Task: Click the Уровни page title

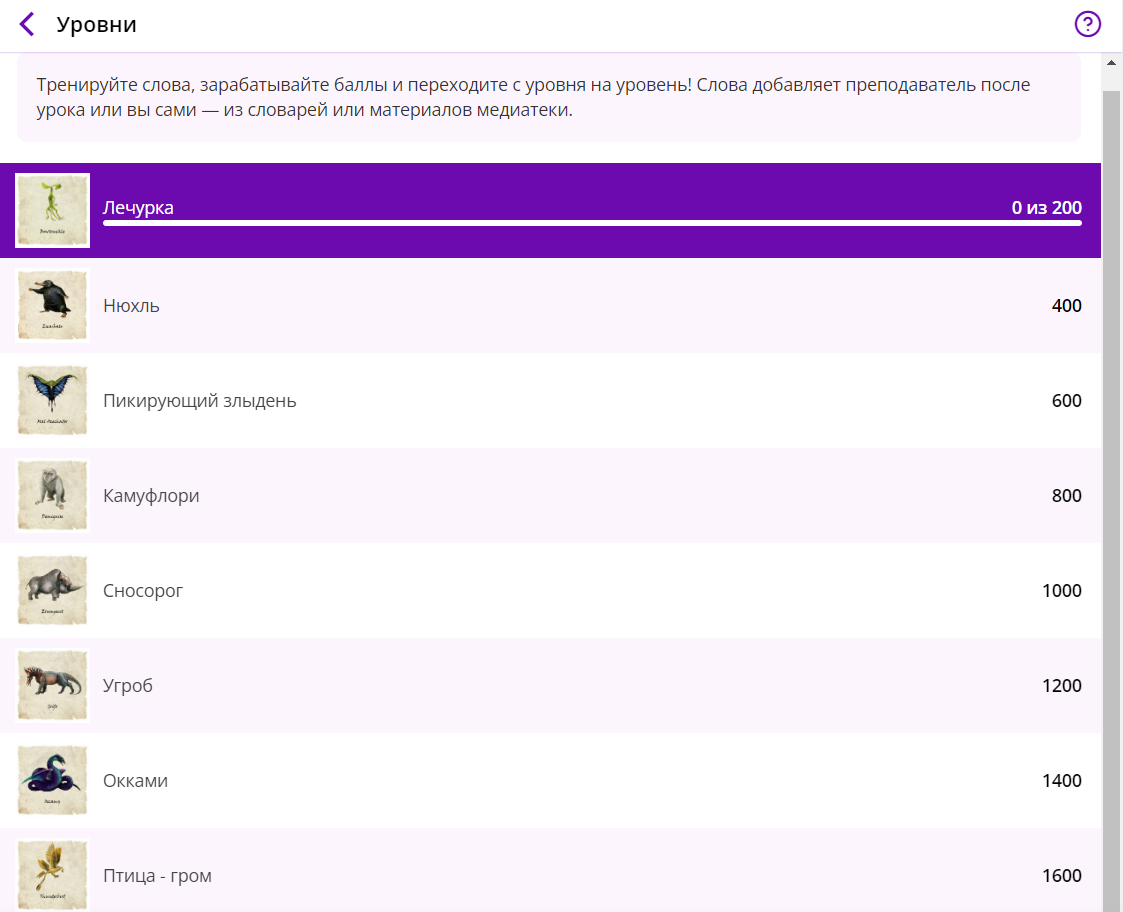Action: click(x=97, y=24)
